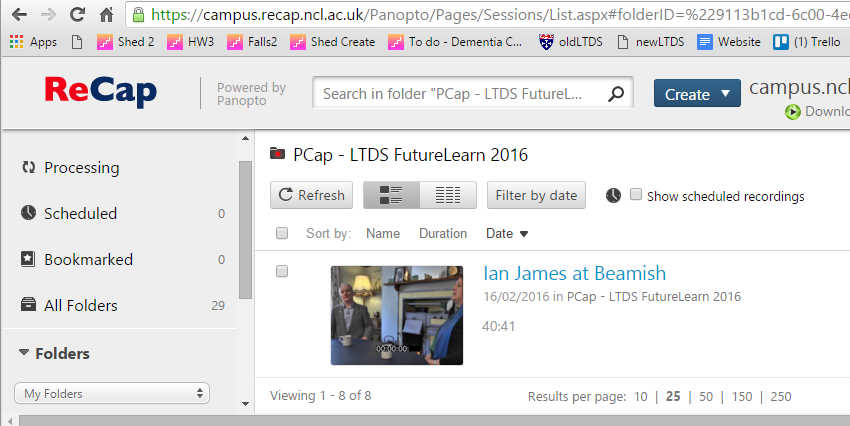Switch to detailed list view icon
The width and height of the screenshot is (850, 426).
(391, 195)
